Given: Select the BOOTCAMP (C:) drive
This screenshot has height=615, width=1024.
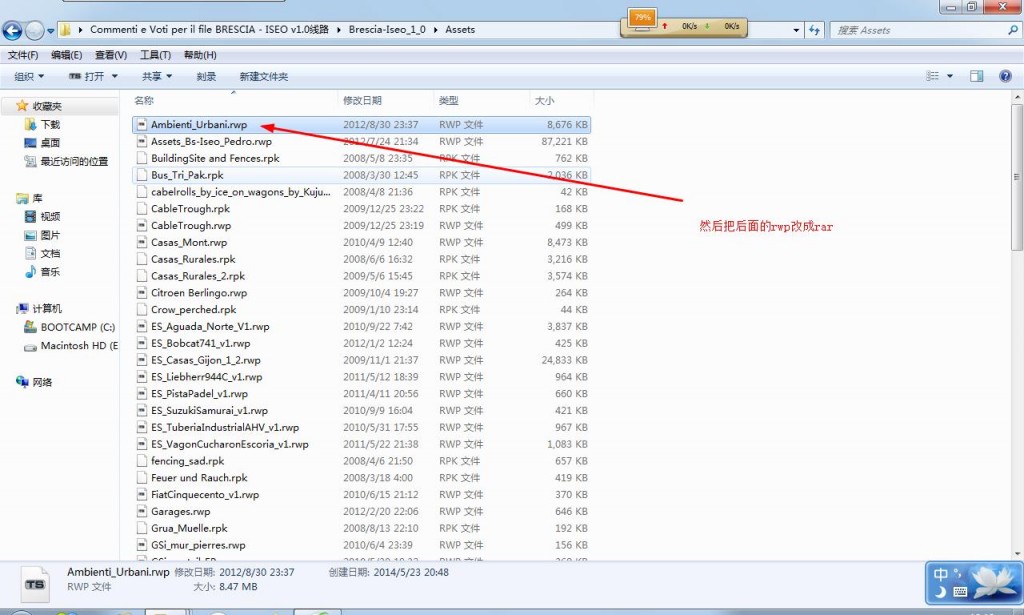Looking at the screenshot, I should [x=77, y=327].
